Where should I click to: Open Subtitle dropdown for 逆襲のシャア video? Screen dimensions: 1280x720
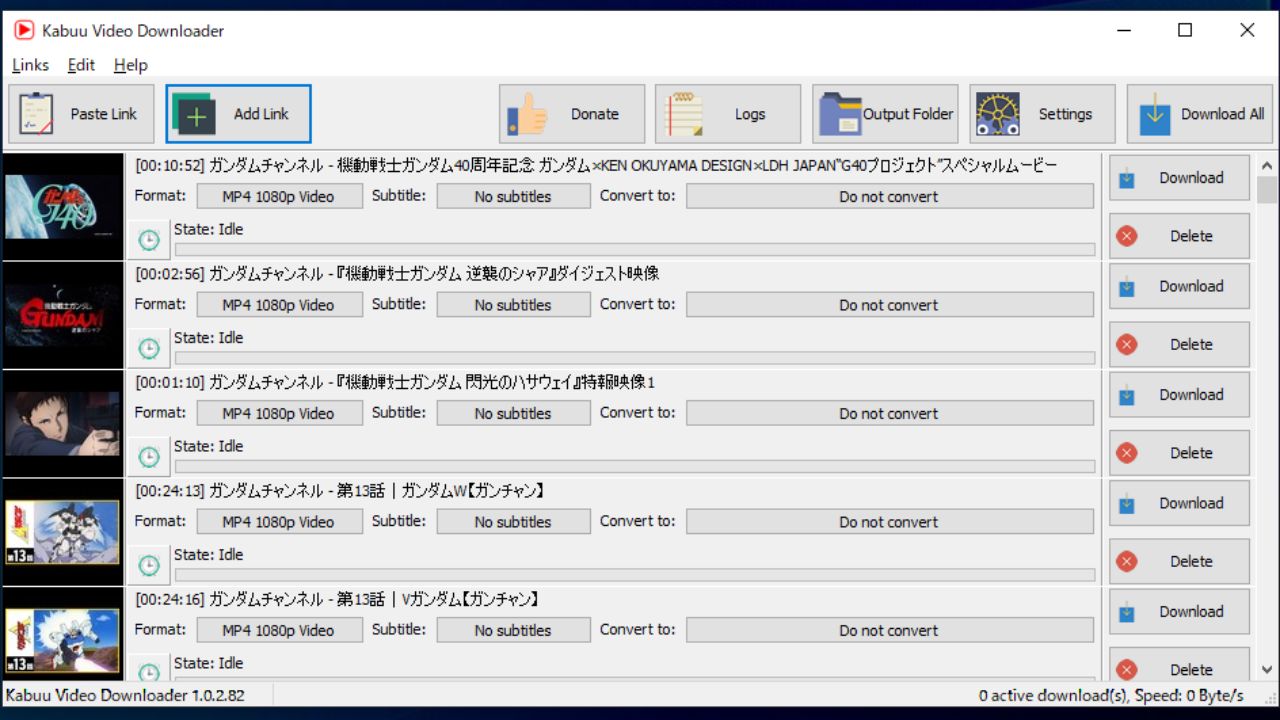513,305
